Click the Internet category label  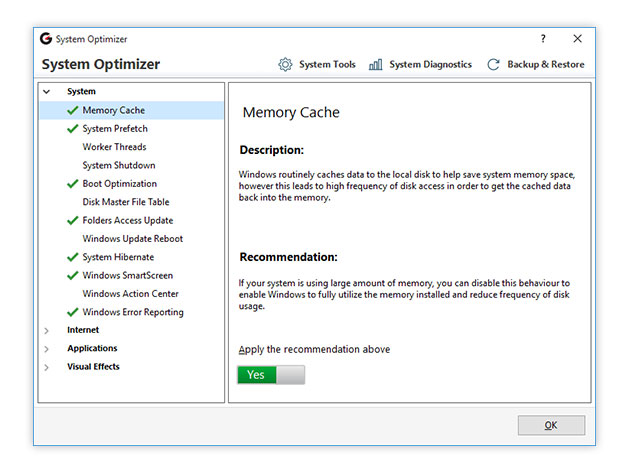tap(83, 330)
